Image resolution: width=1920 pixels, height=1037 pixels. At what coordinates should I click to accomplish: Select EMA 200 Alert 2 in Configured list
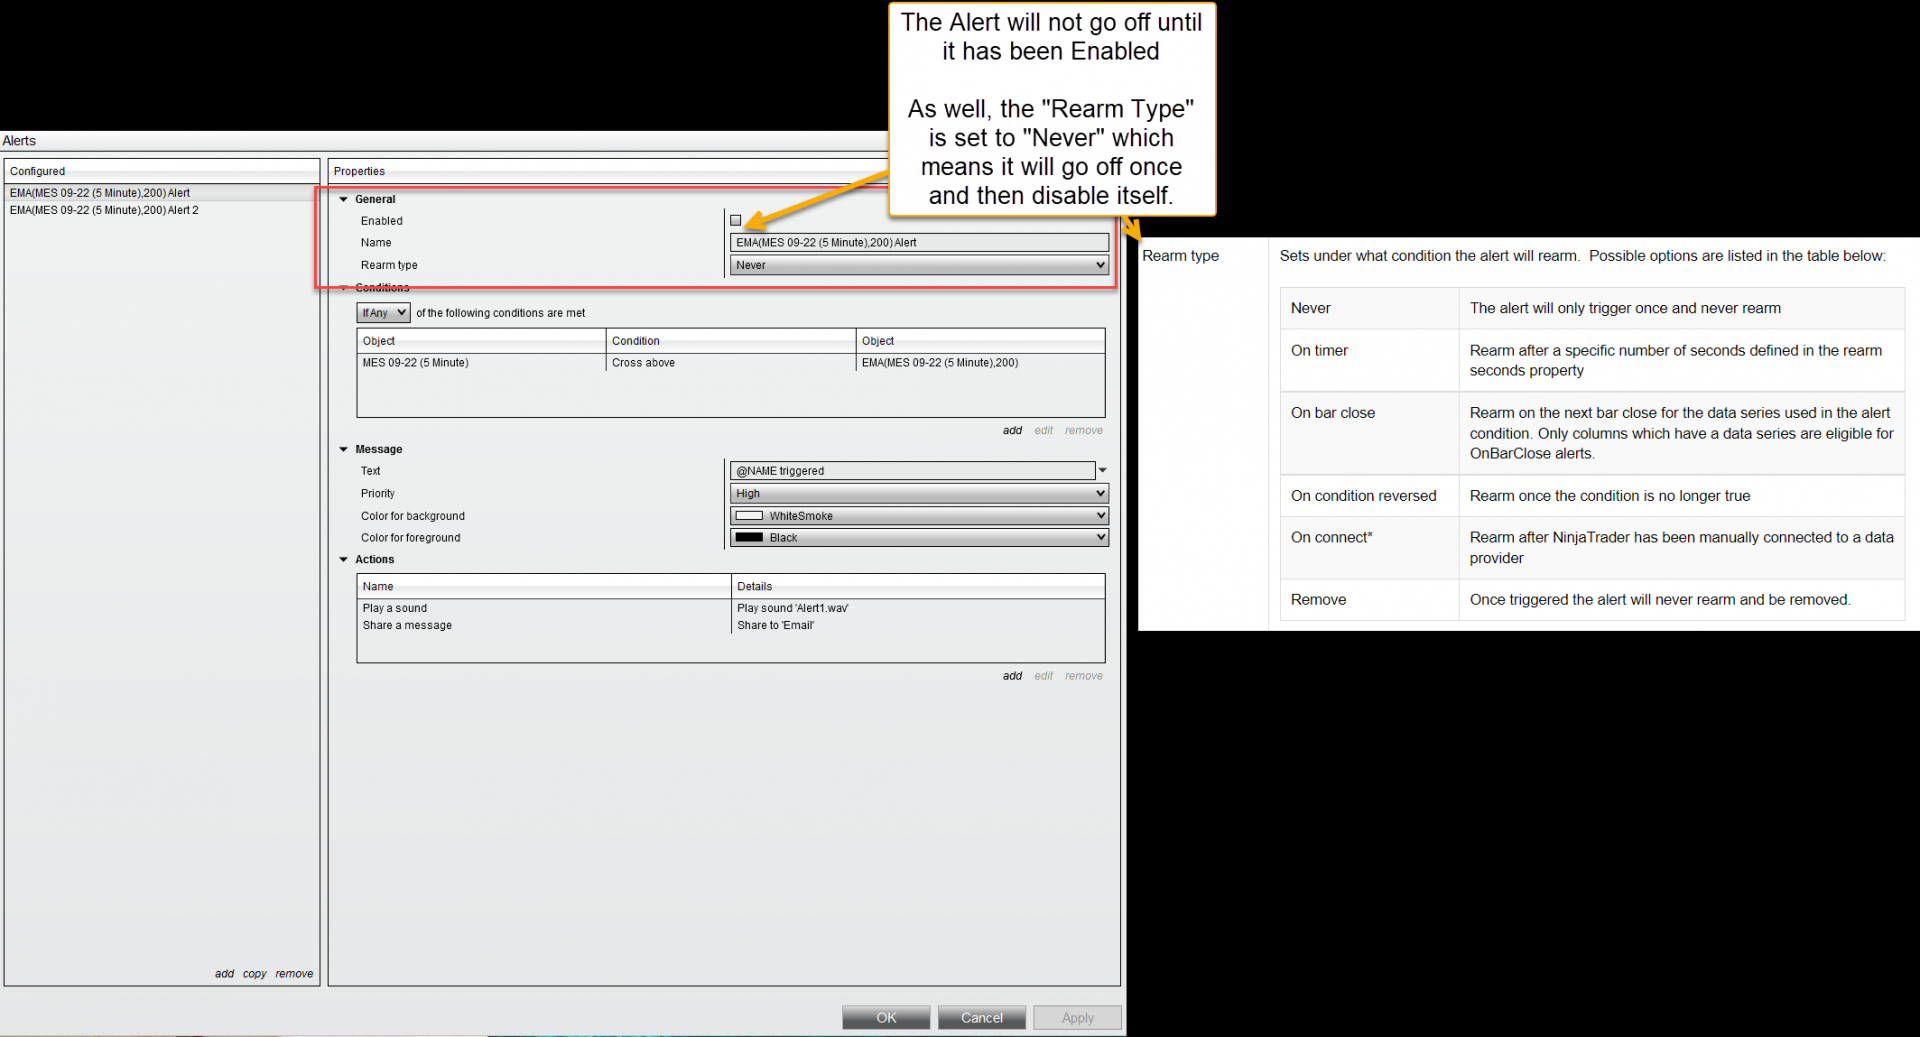162,210
